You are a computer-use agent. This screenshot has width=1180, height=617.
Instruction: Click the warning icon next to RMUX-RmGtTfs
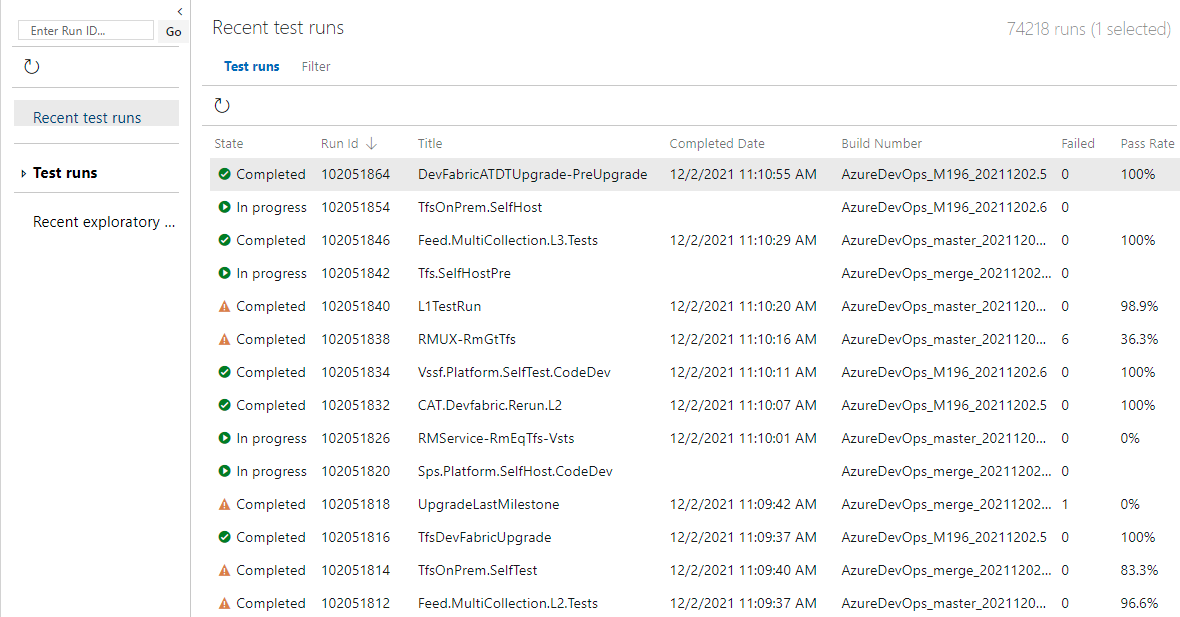pos(225,339)
